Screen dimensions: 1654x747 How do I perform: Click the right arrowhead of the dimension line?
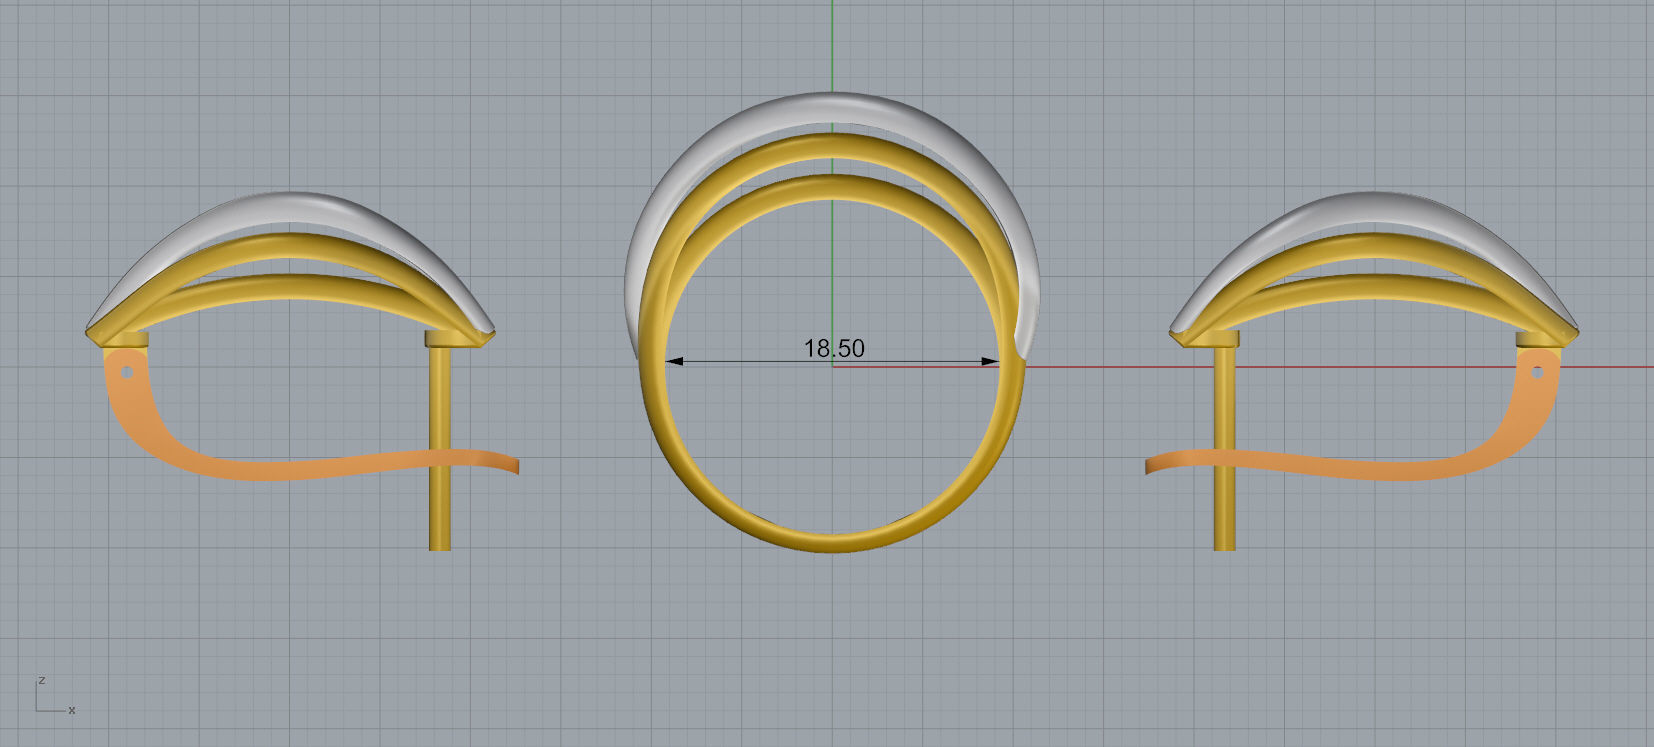(x=990, y=361)
